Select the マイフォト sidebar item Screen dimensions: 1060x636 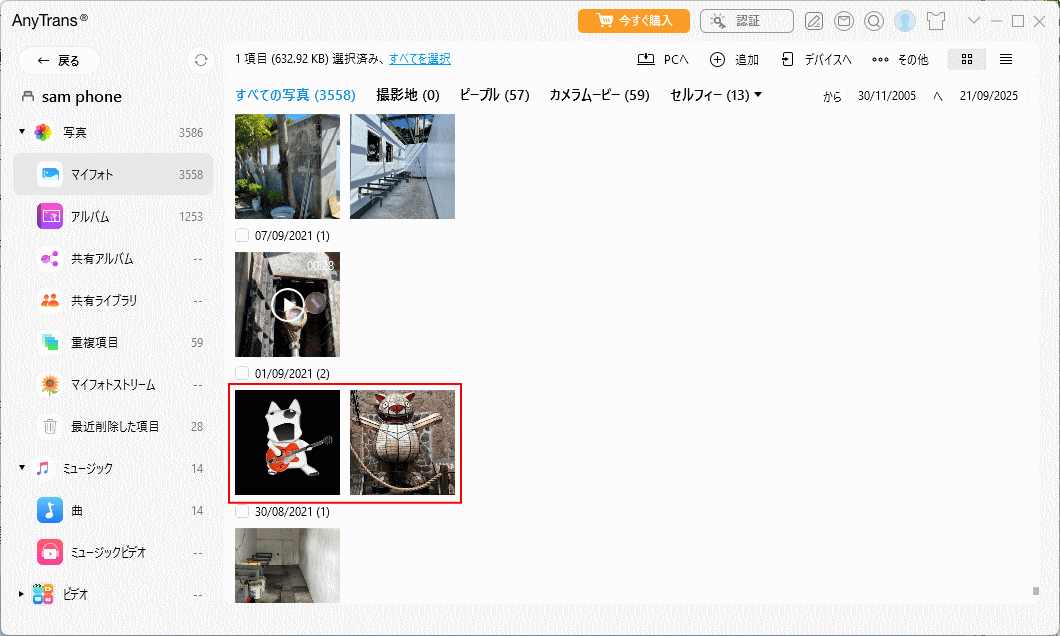113,174
